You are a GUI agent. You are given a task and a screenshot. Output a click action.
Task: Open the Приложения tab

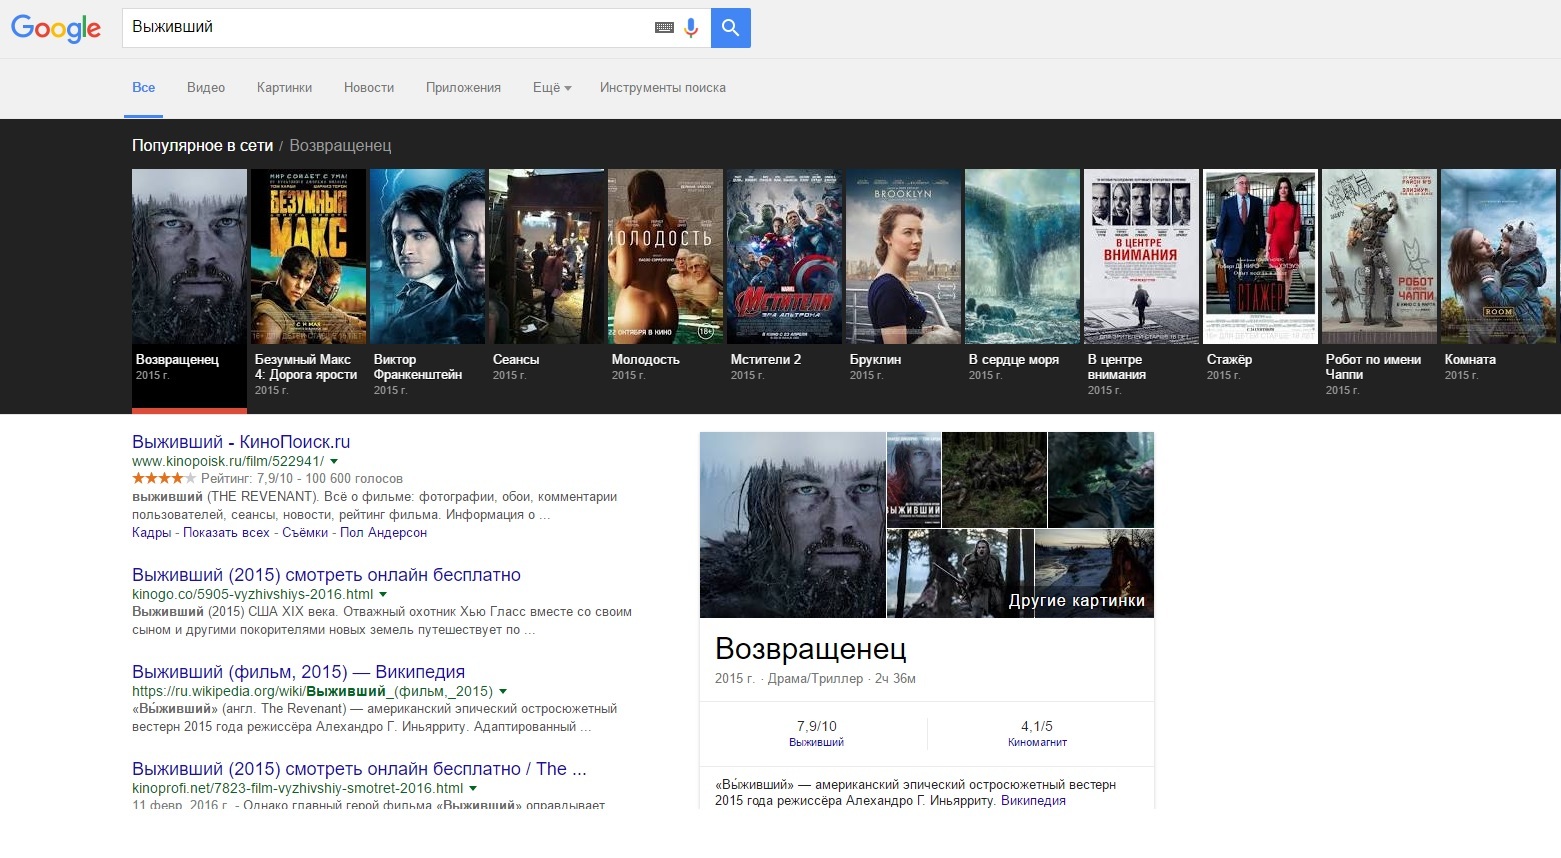tap(463, 88)
